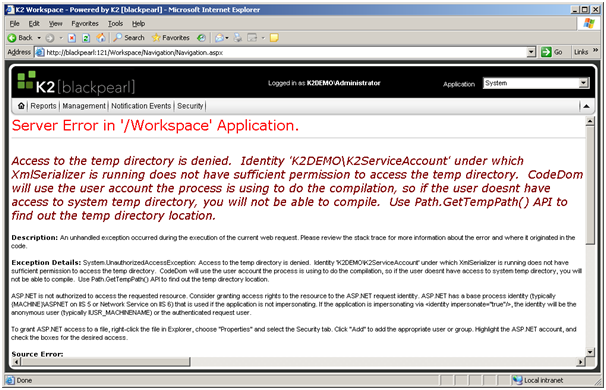Open the Management navigation item

84,106
